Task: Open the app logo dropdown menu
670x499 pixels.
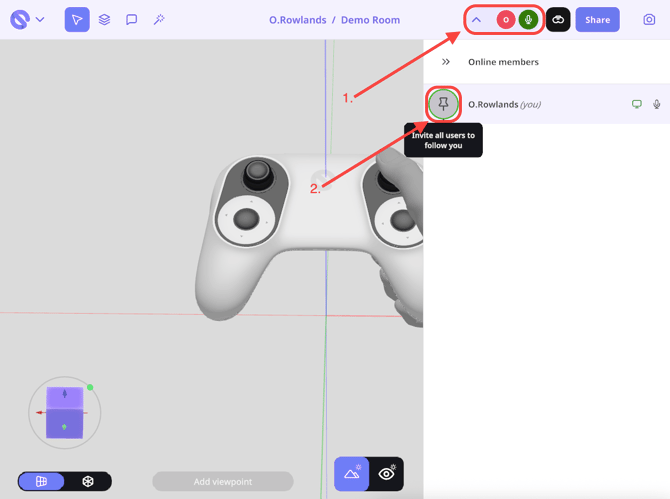Action: coord(27,20)
